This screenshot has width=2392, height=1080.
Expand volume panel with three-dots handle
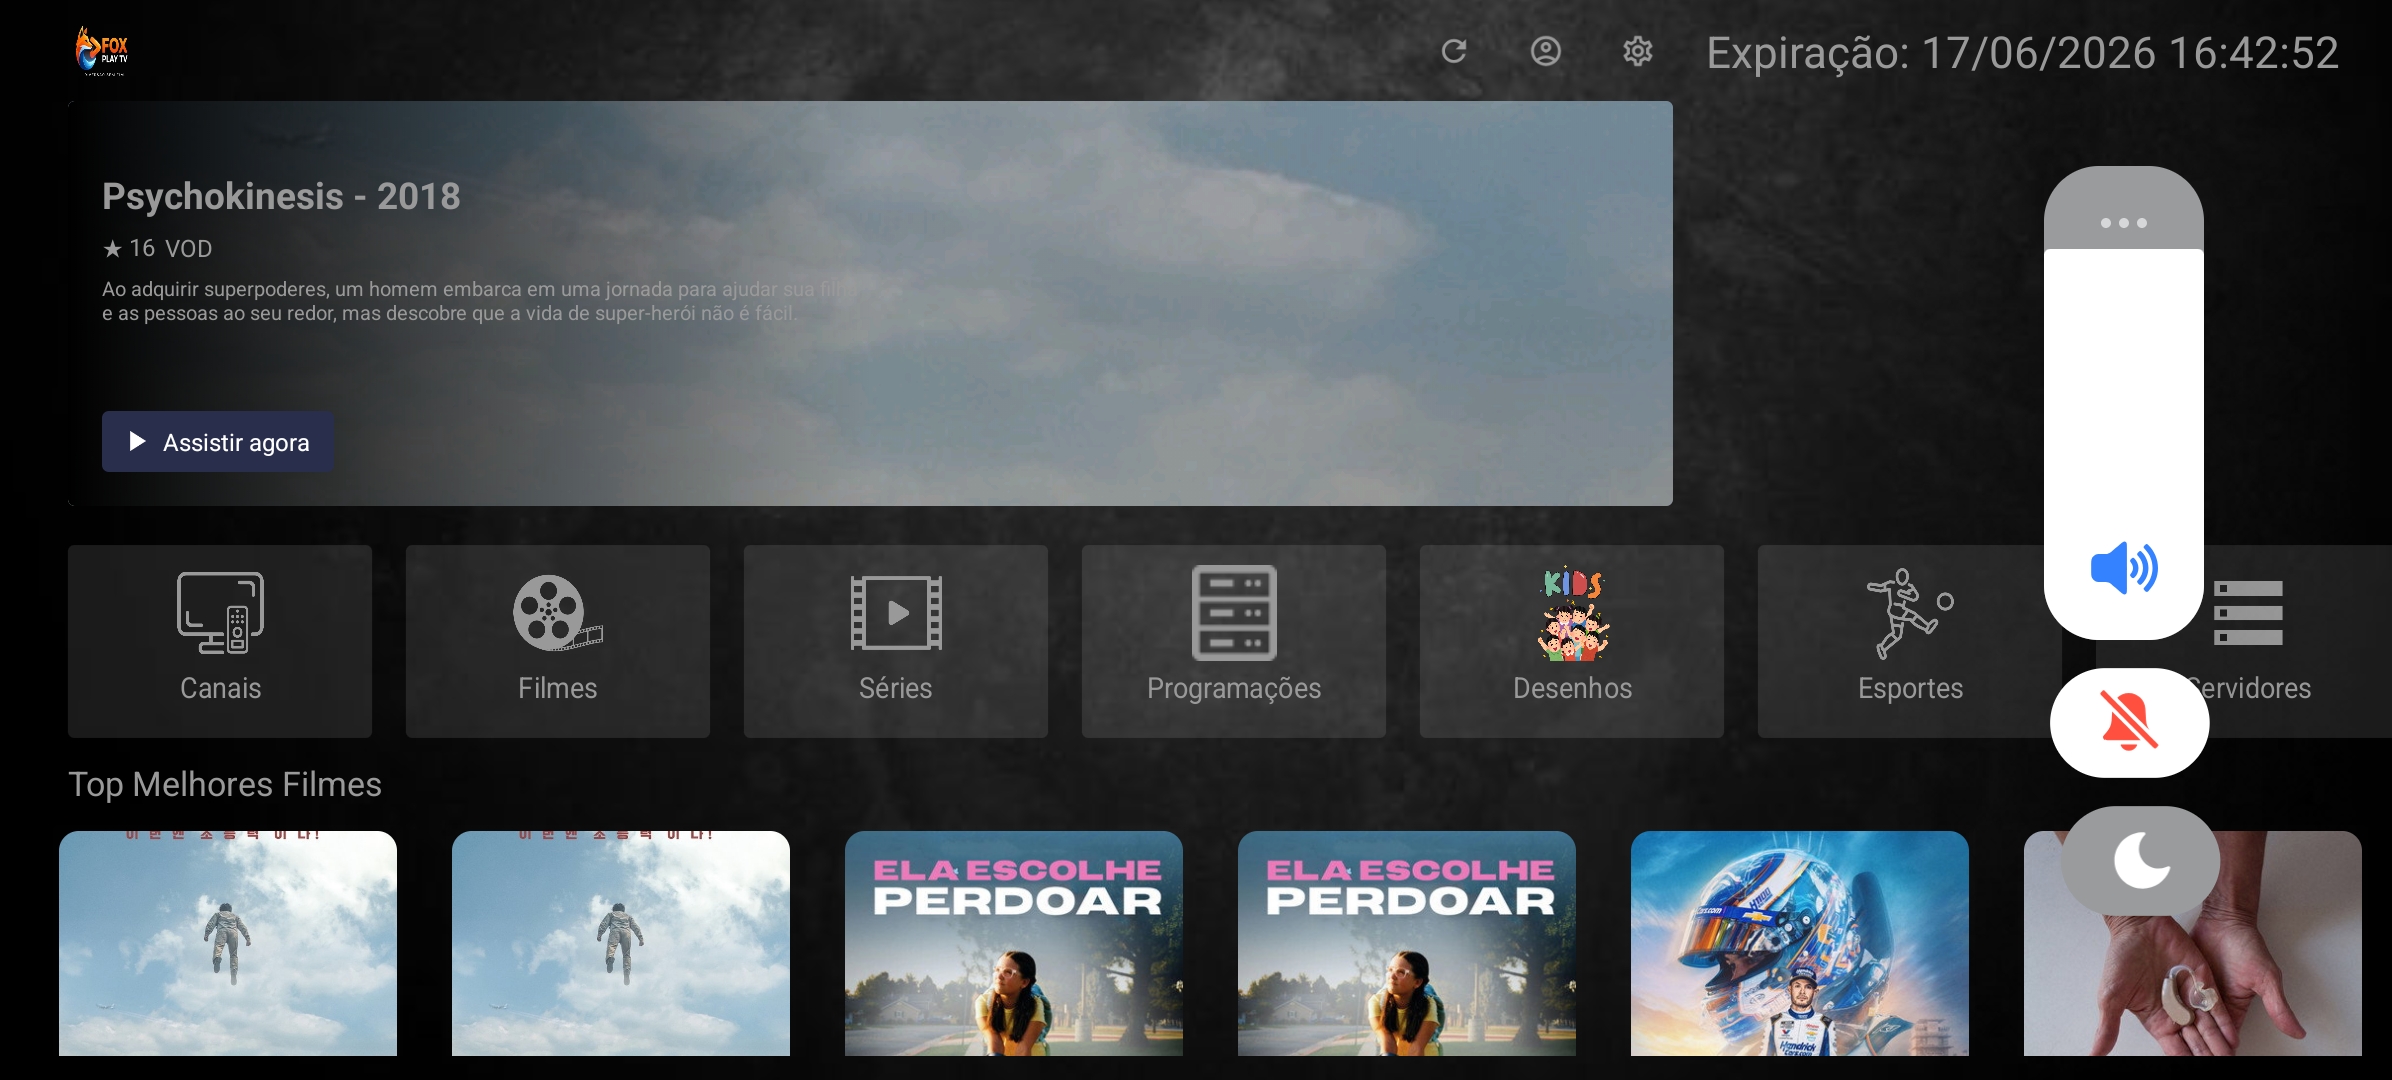[2124, 222]
